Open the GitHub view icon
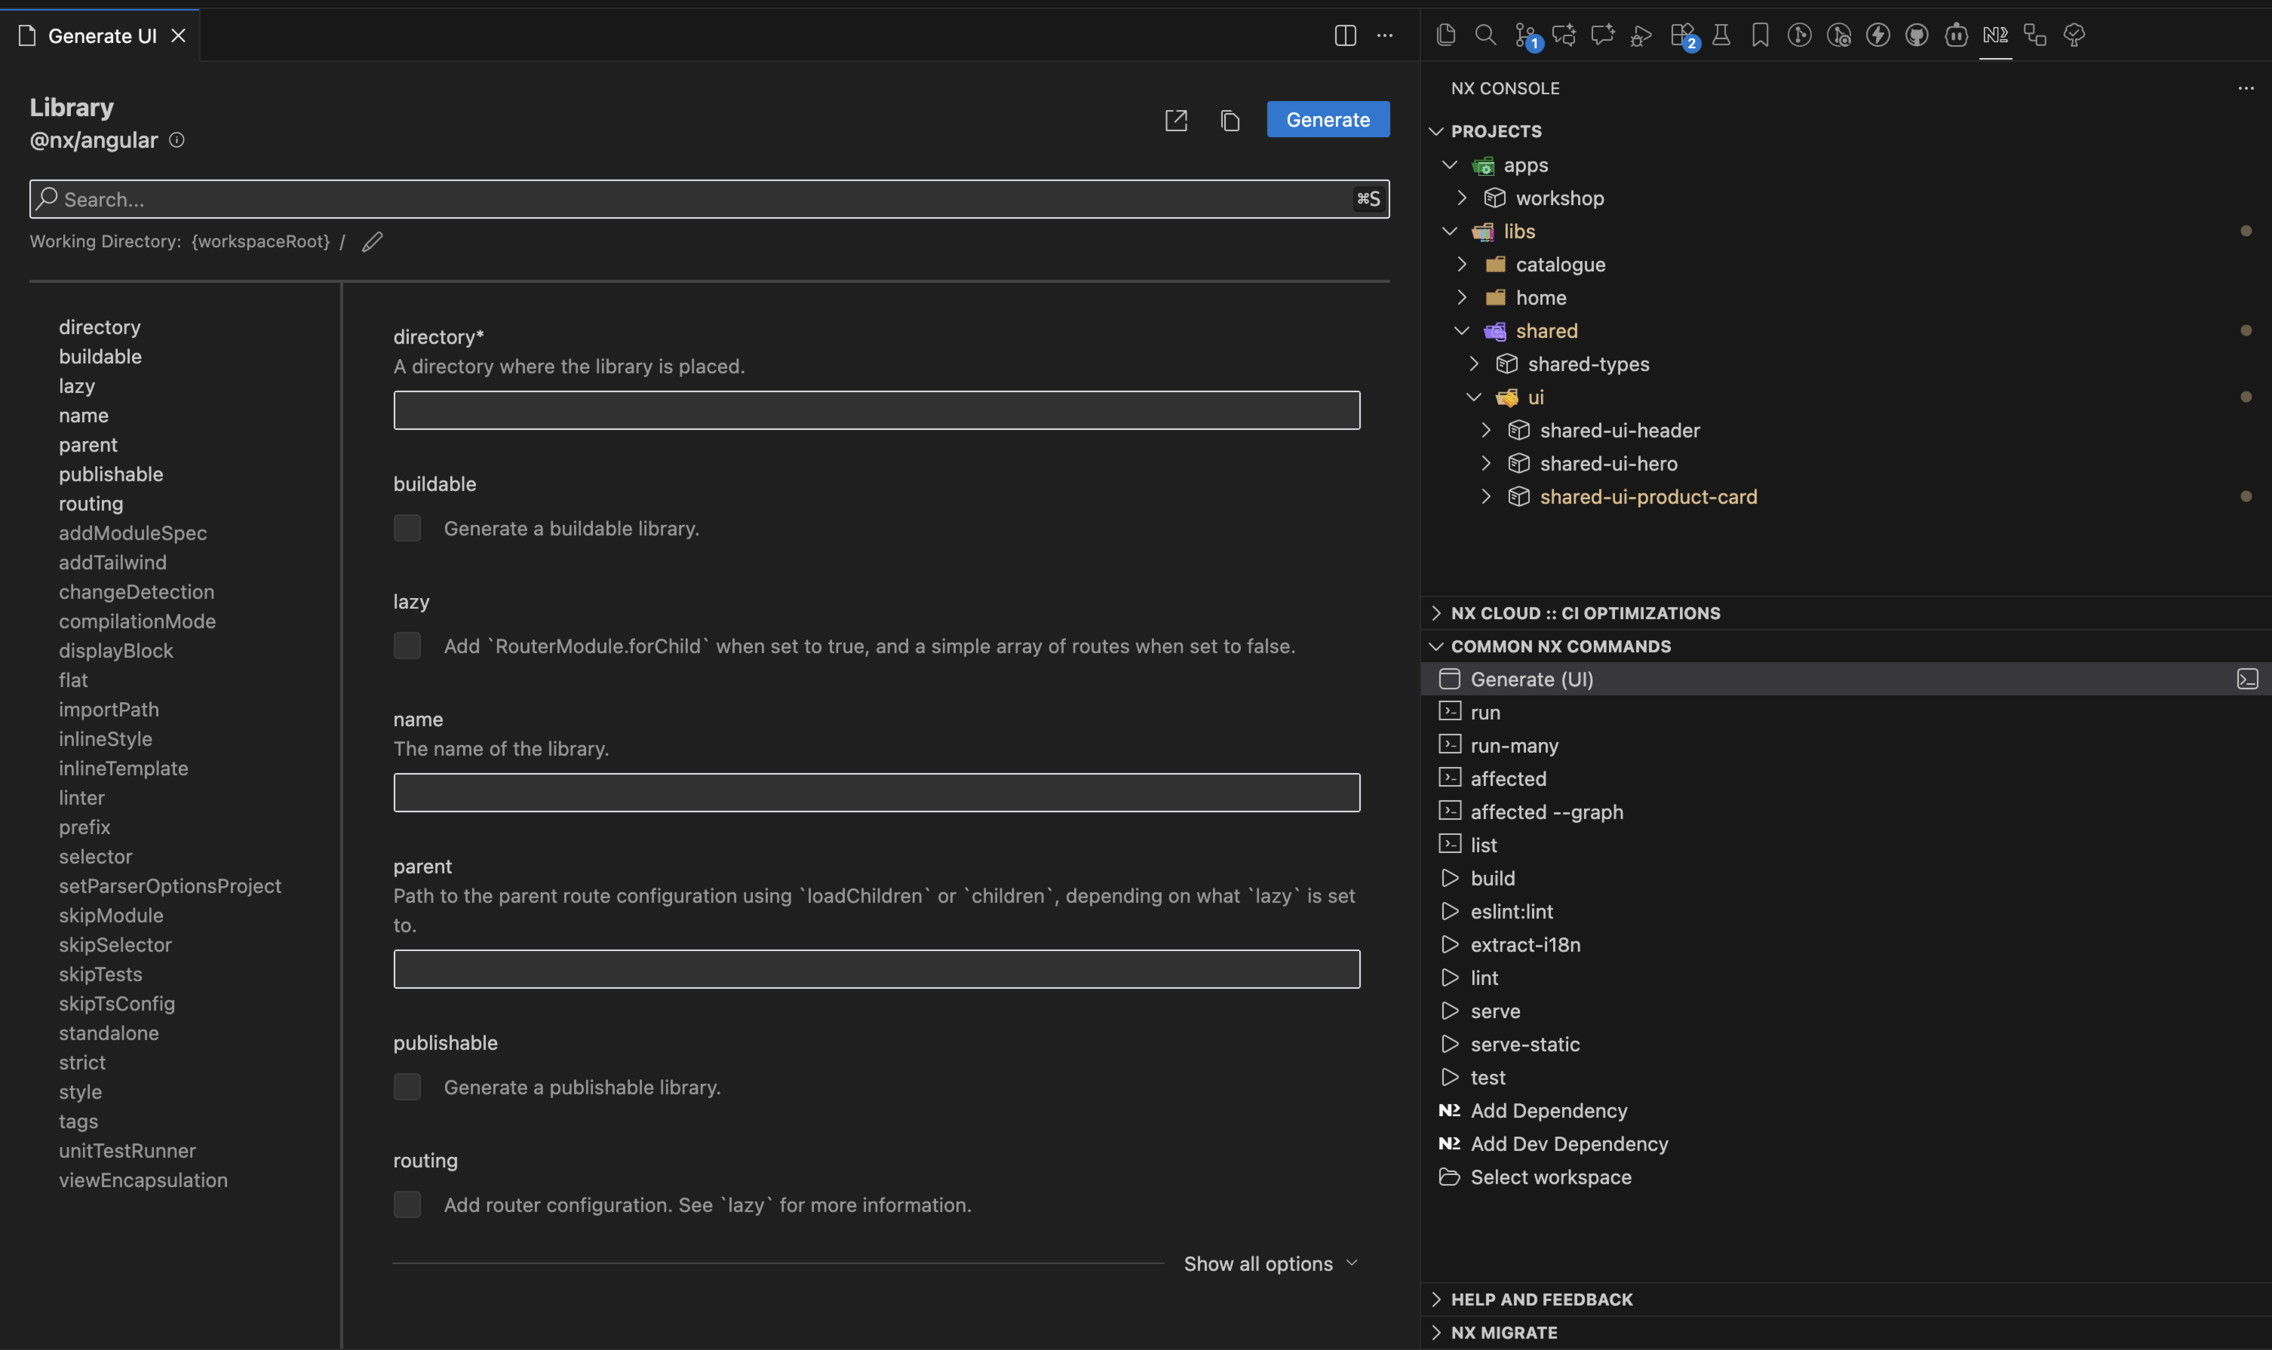Viewport: 2272px width, 1350px height. (x=1916, y=36)
